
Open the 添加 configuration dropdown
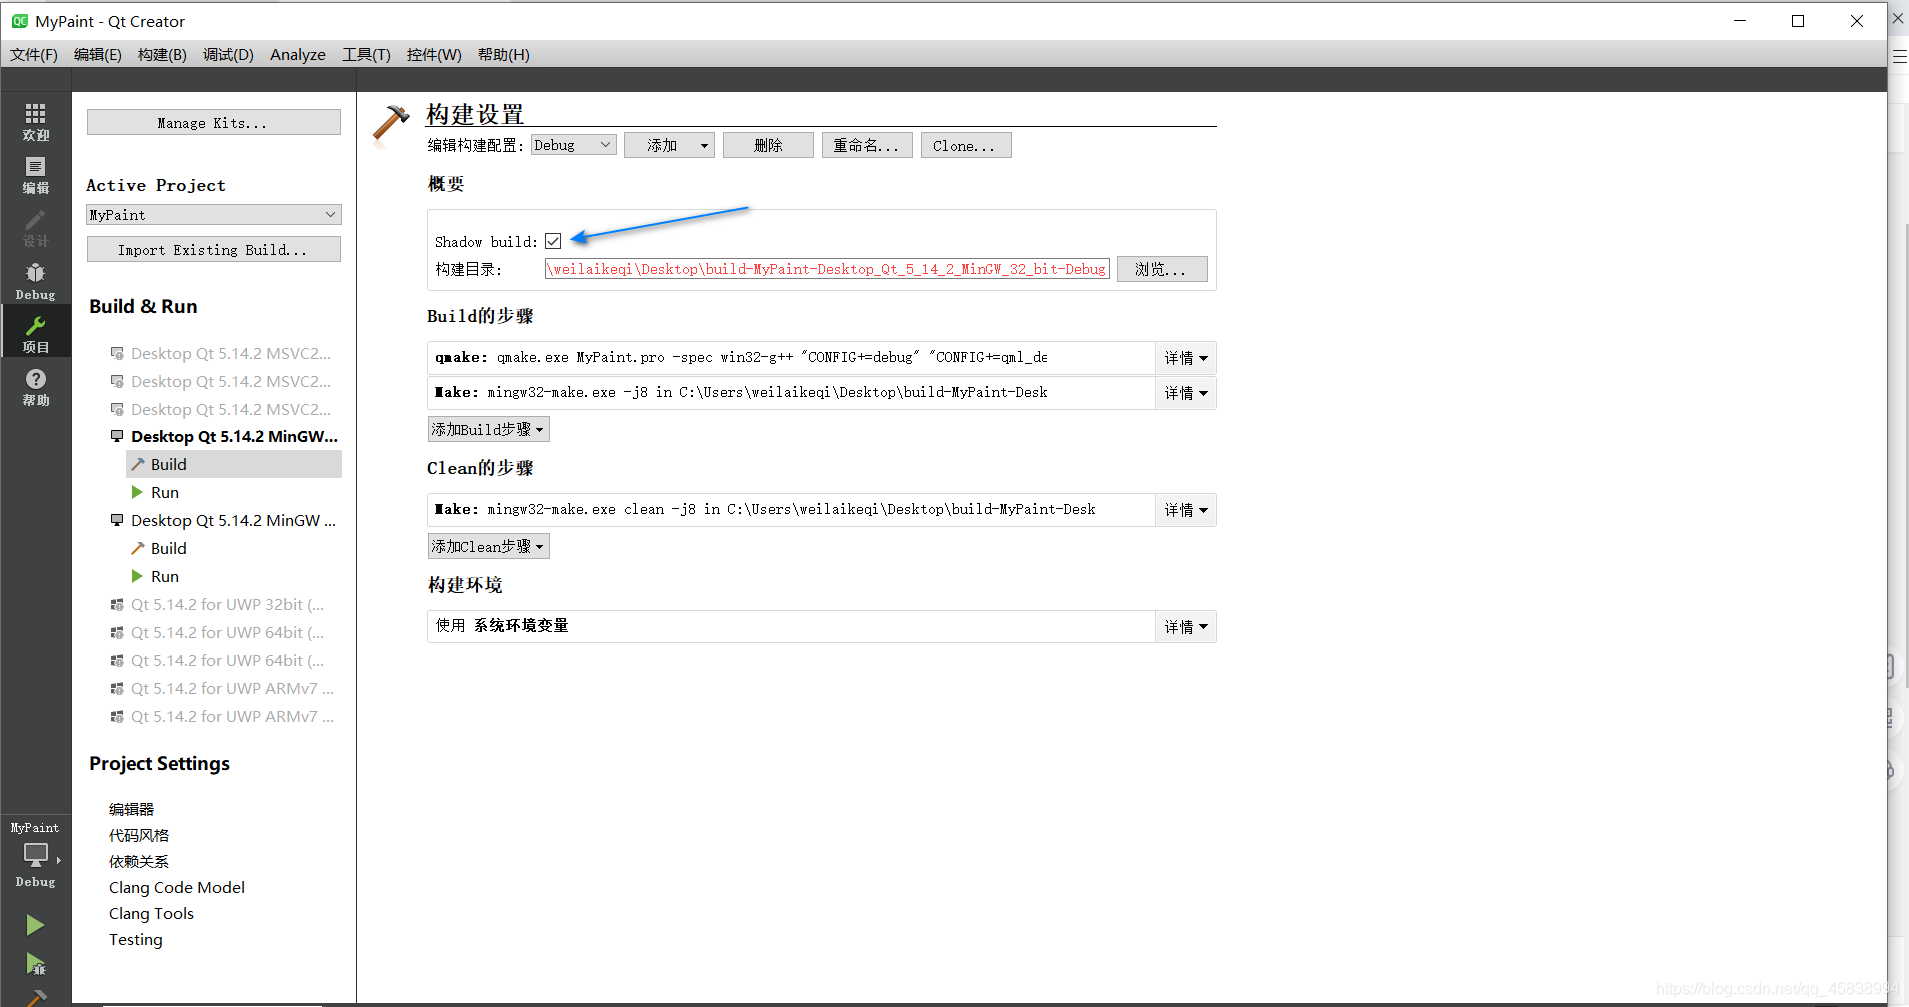tap(669, 145)
